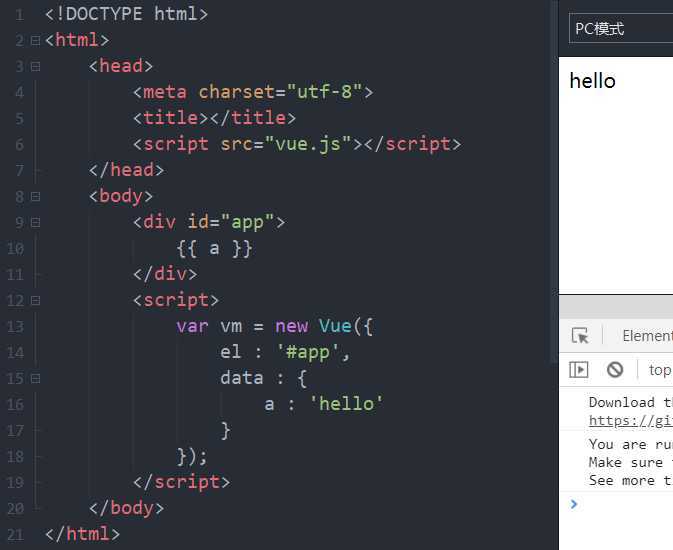
Task: Click the "vue.js" src value
Action: pos(308,145)
